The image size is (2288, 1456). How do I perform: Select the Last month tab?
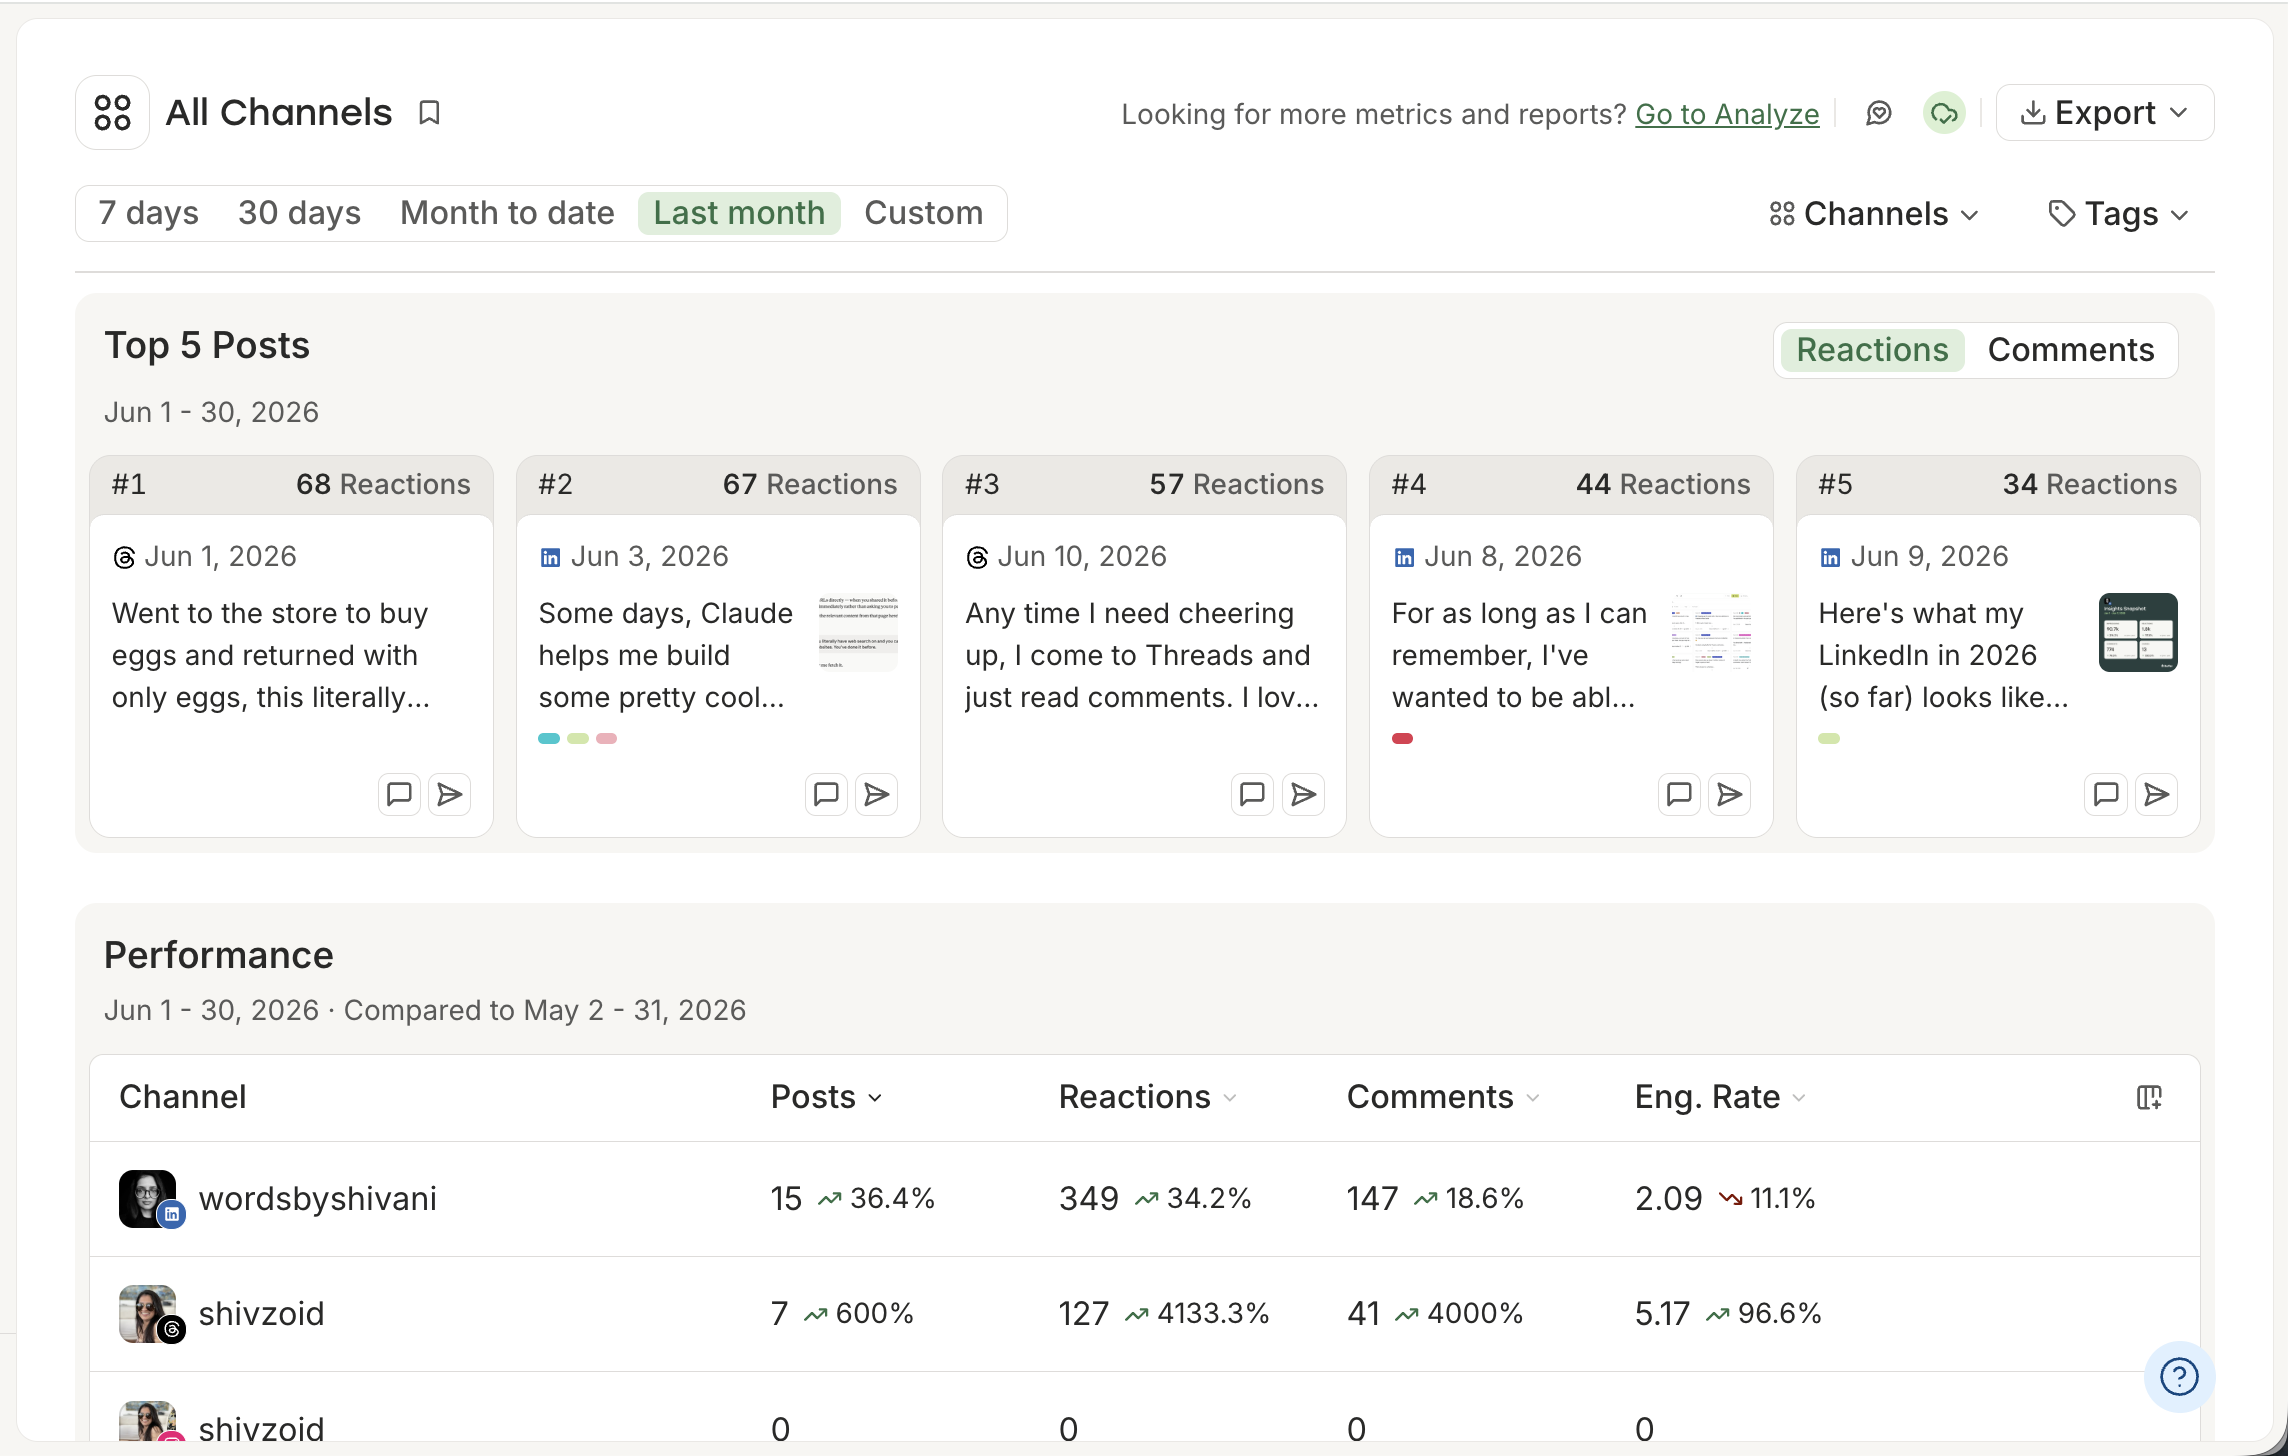739,213
